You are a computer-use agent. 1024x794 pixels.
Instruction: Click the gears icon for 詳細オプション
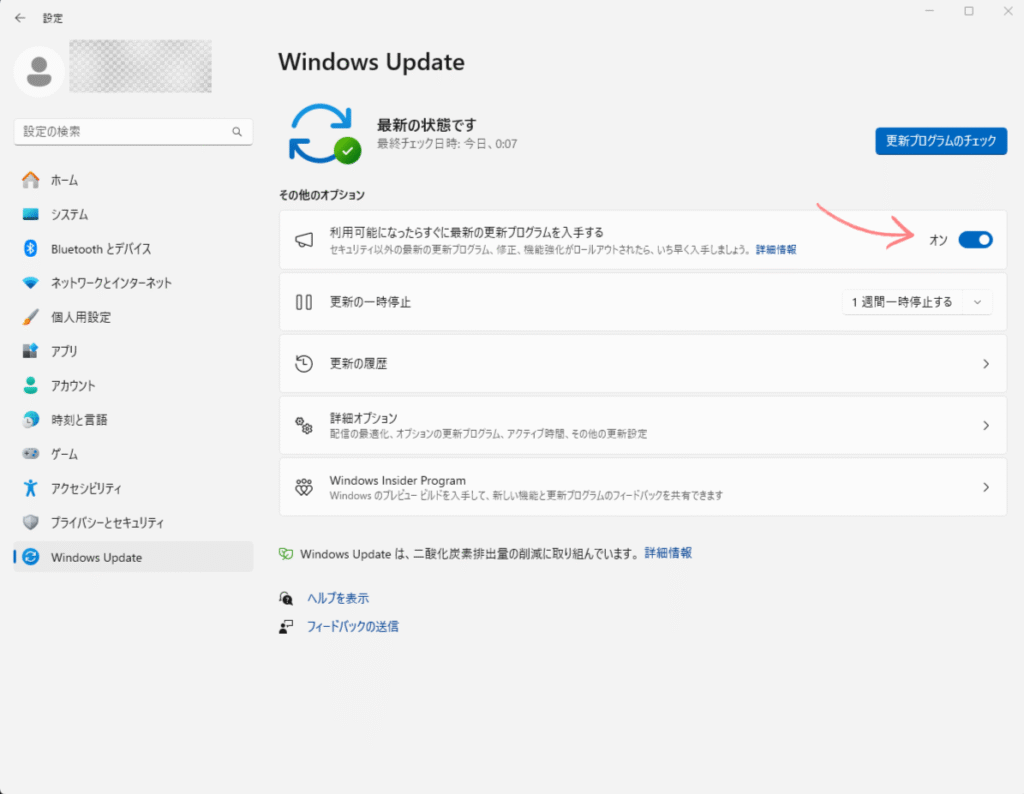[x=304, y=426]
